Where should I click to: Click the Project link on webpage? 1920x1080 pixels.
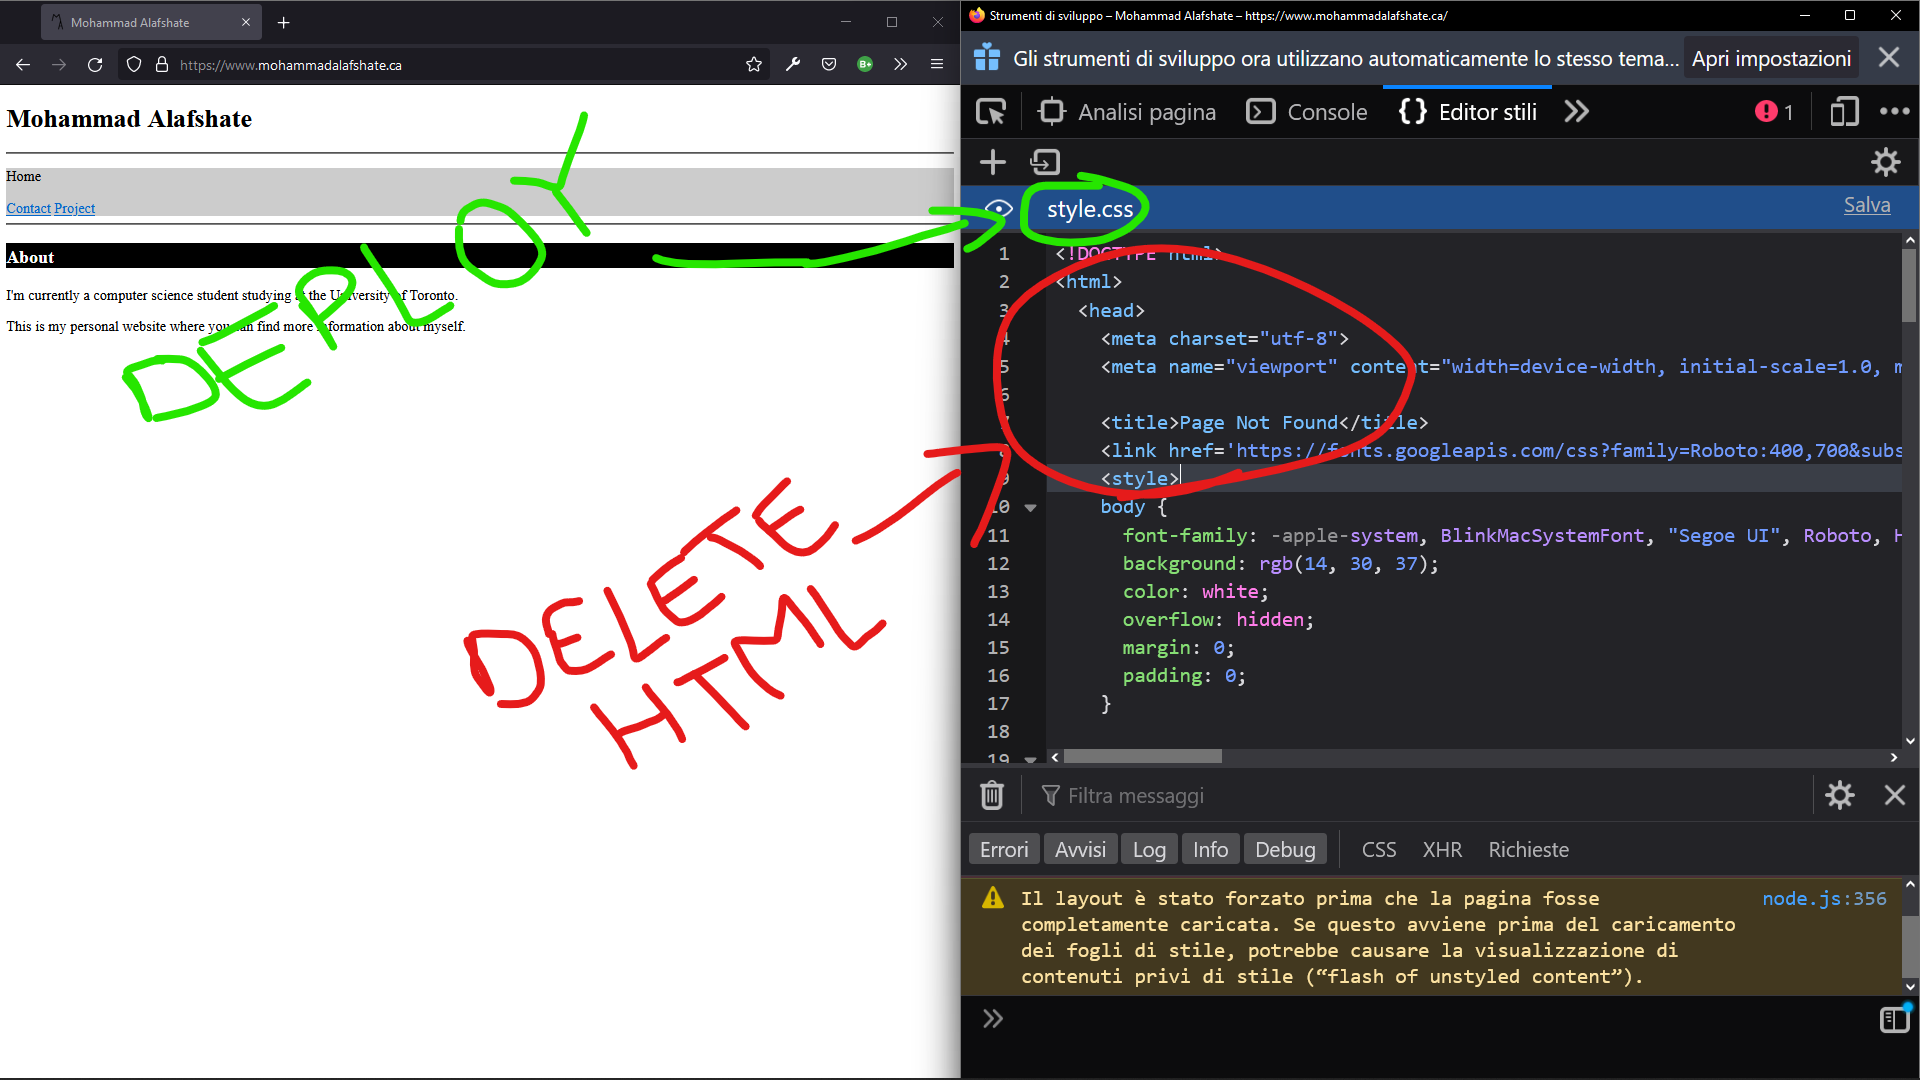[x=75, y=208]
